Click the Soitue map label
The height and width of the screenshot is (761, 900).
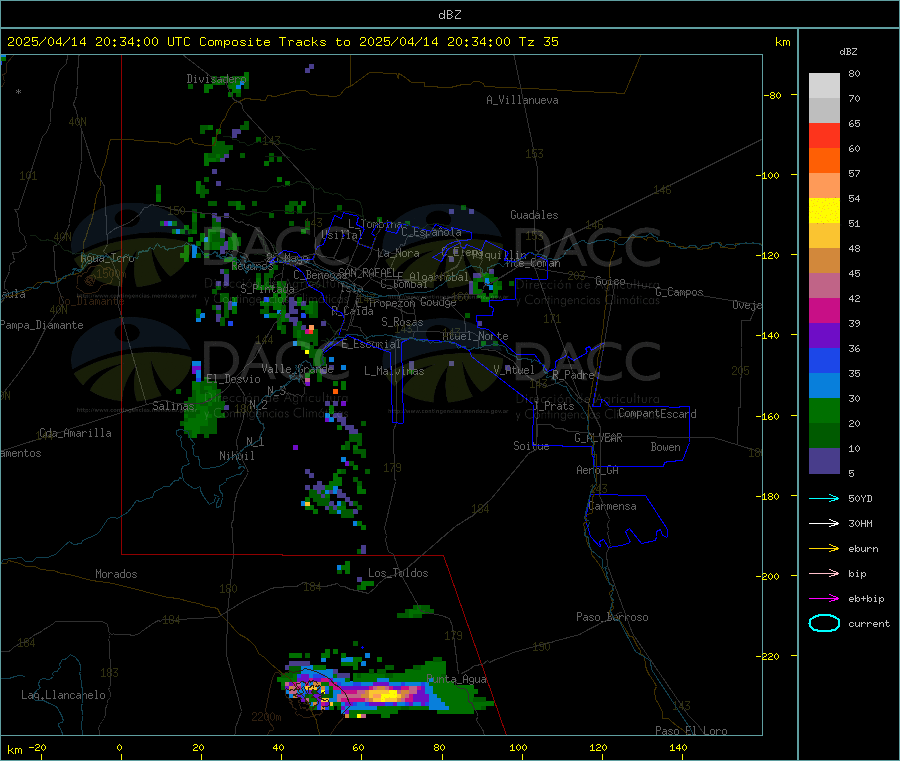531,446
